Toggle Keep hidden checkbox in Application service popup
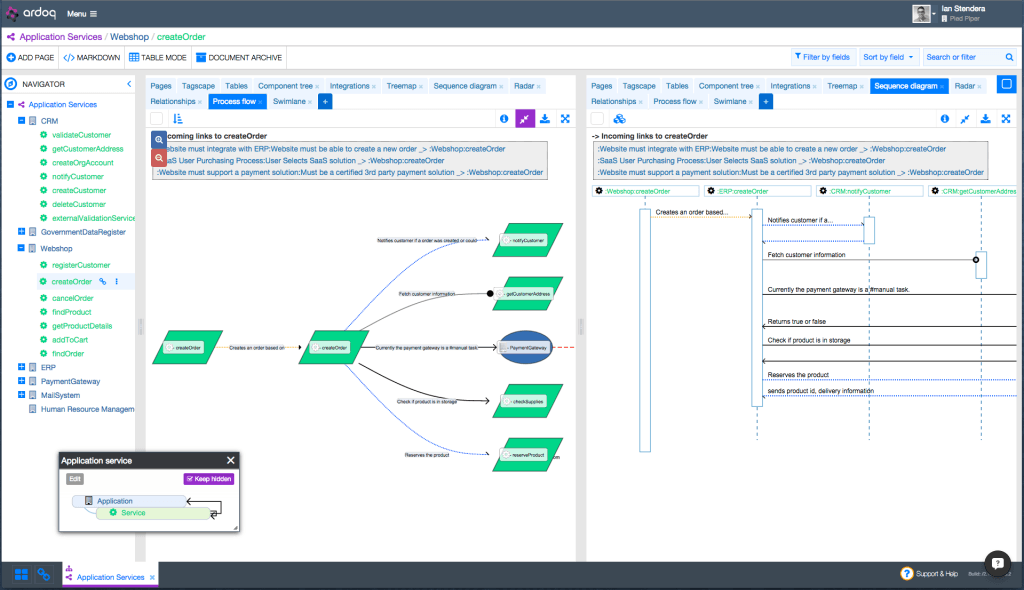This screenshot has width=1024, height=590. coord(208,478)
